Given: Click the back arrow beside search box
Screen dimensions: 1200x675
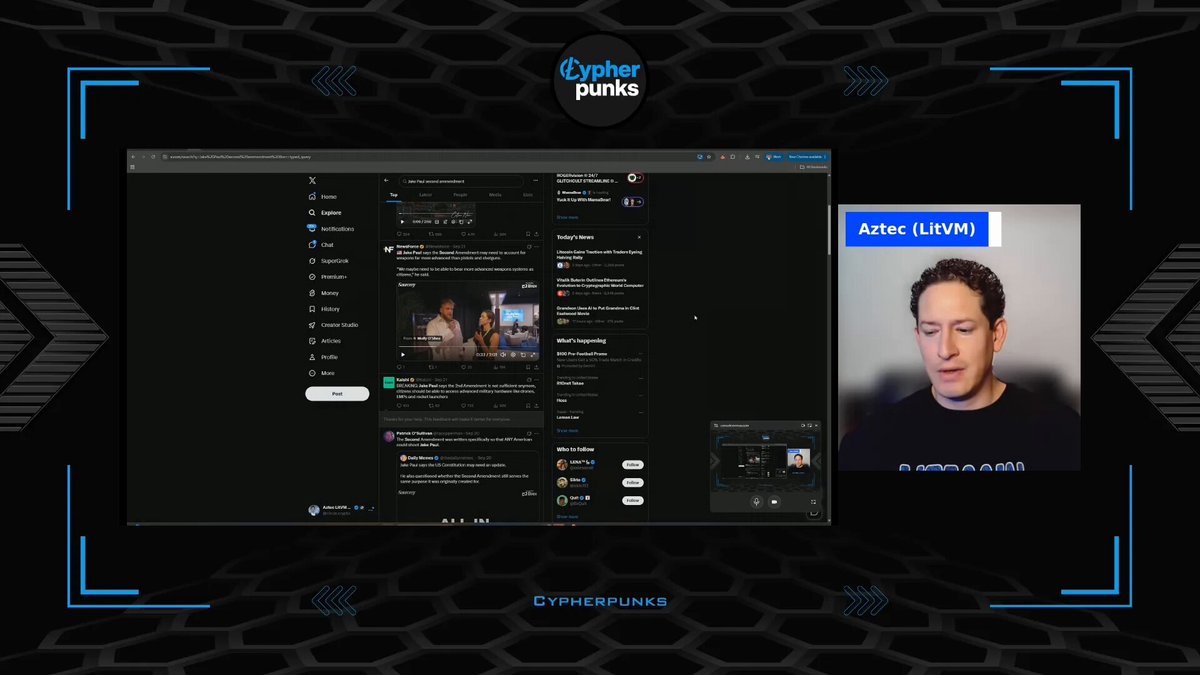Looking at the screenshot, I should (387, 181).
